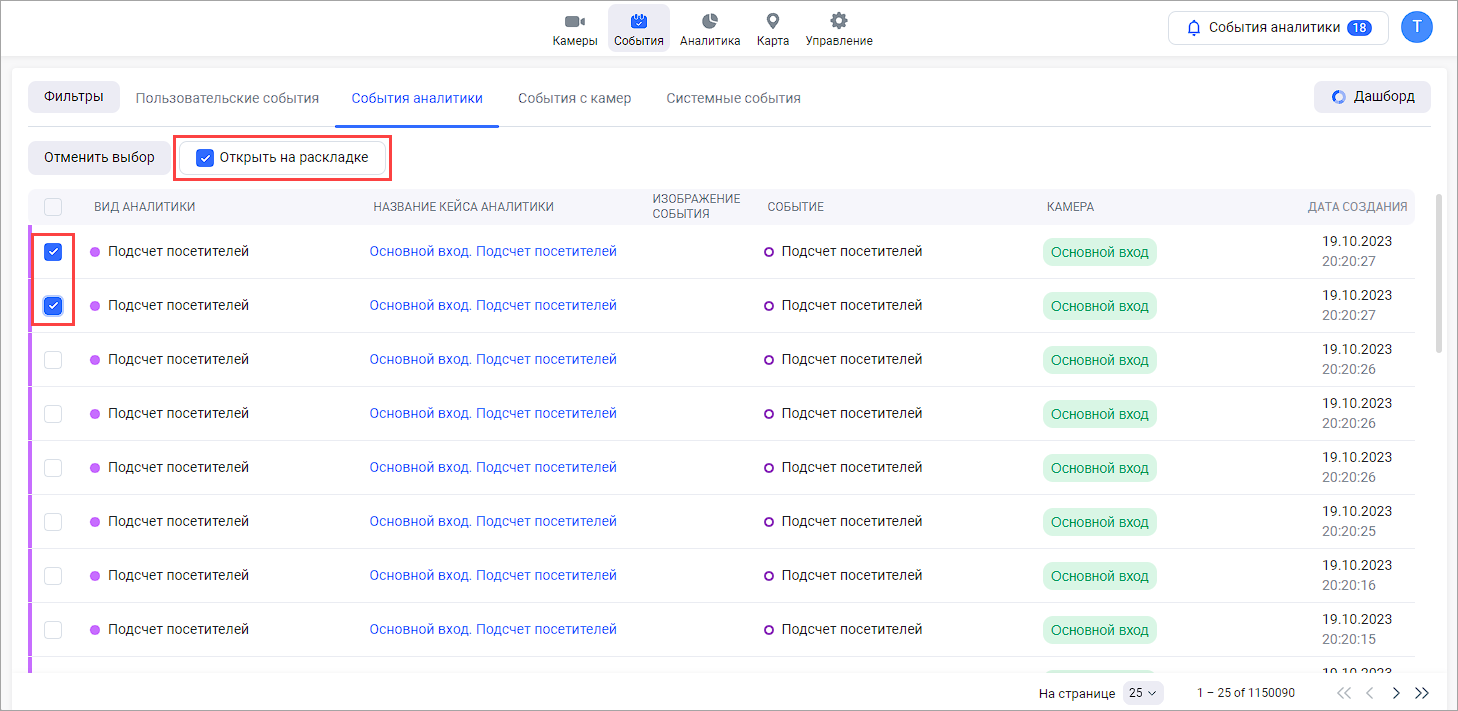Jump to the last page arrow

tap(1422, 693)
